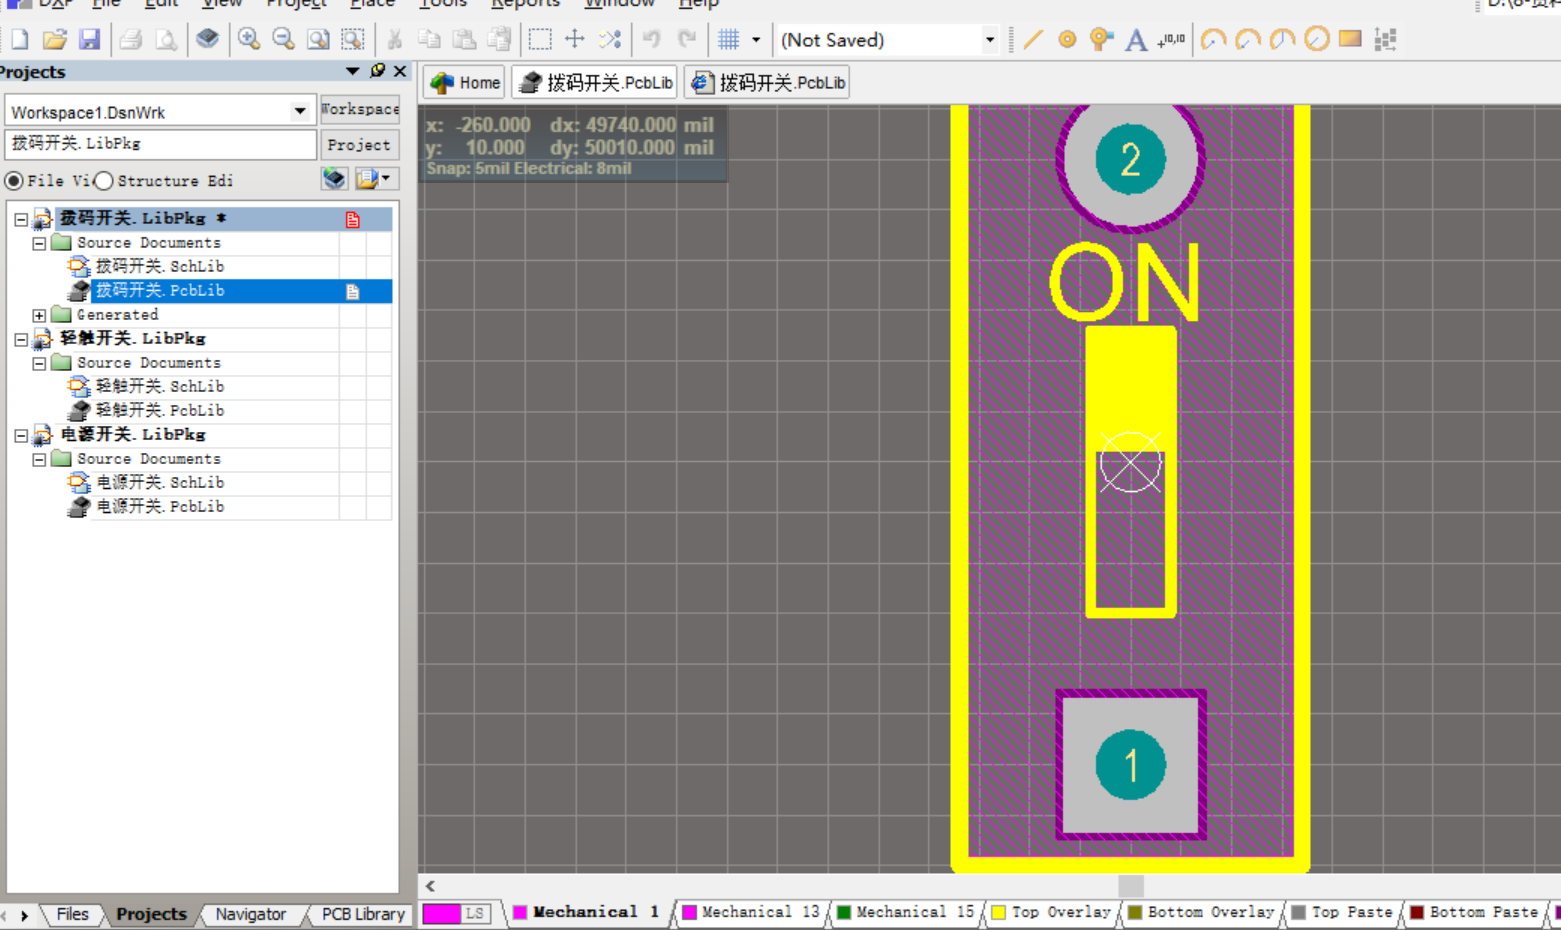Open the (Not Saved) view dropdown
Screen dimensions: 1561x930
[990, 40]
